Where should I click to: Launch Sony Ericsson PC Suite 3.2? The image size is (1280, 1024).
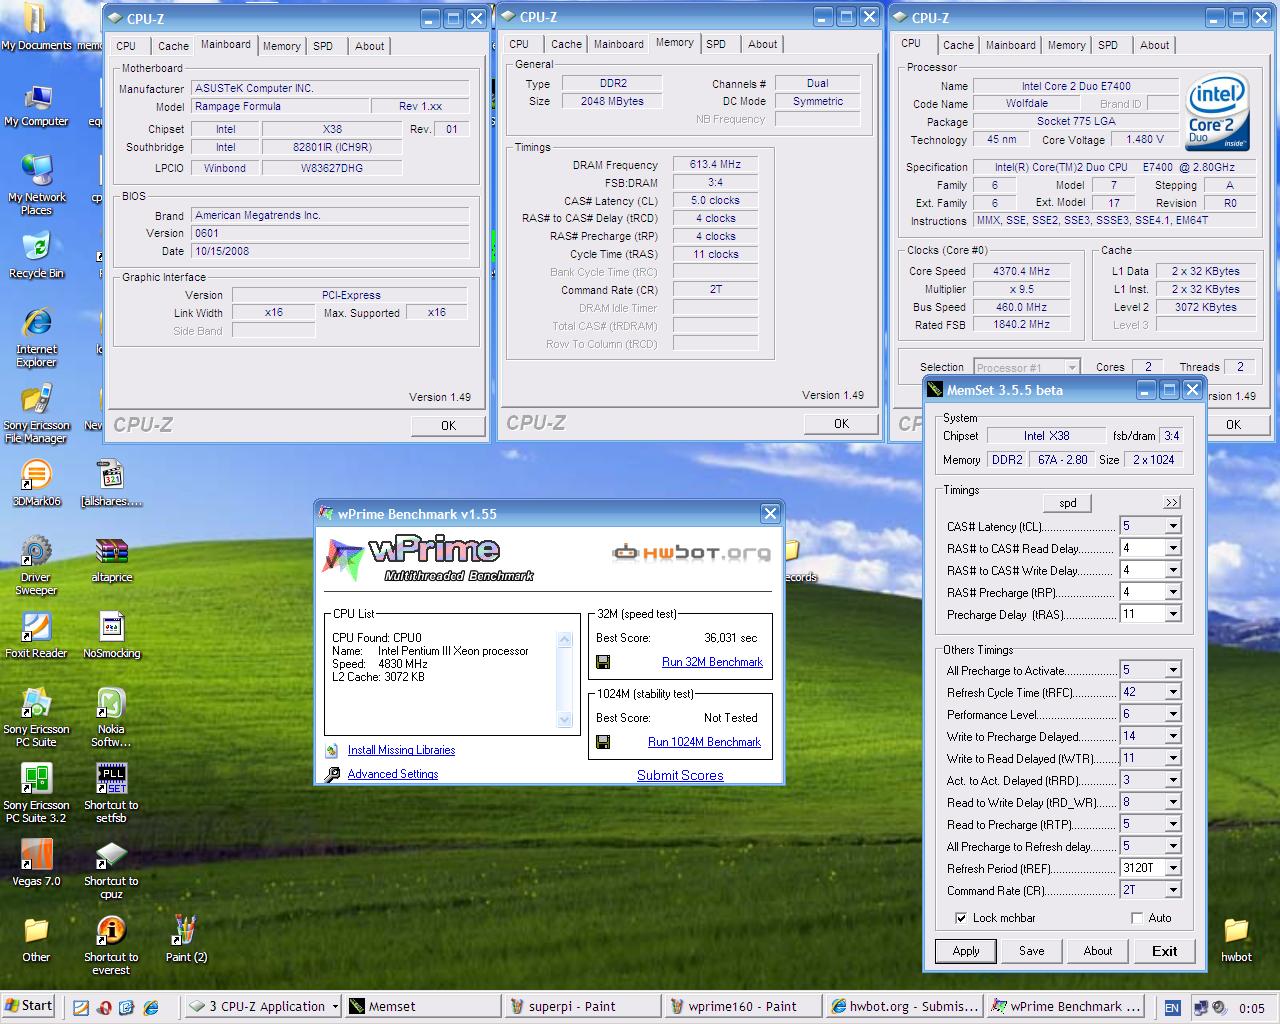(x=36, y=793)
